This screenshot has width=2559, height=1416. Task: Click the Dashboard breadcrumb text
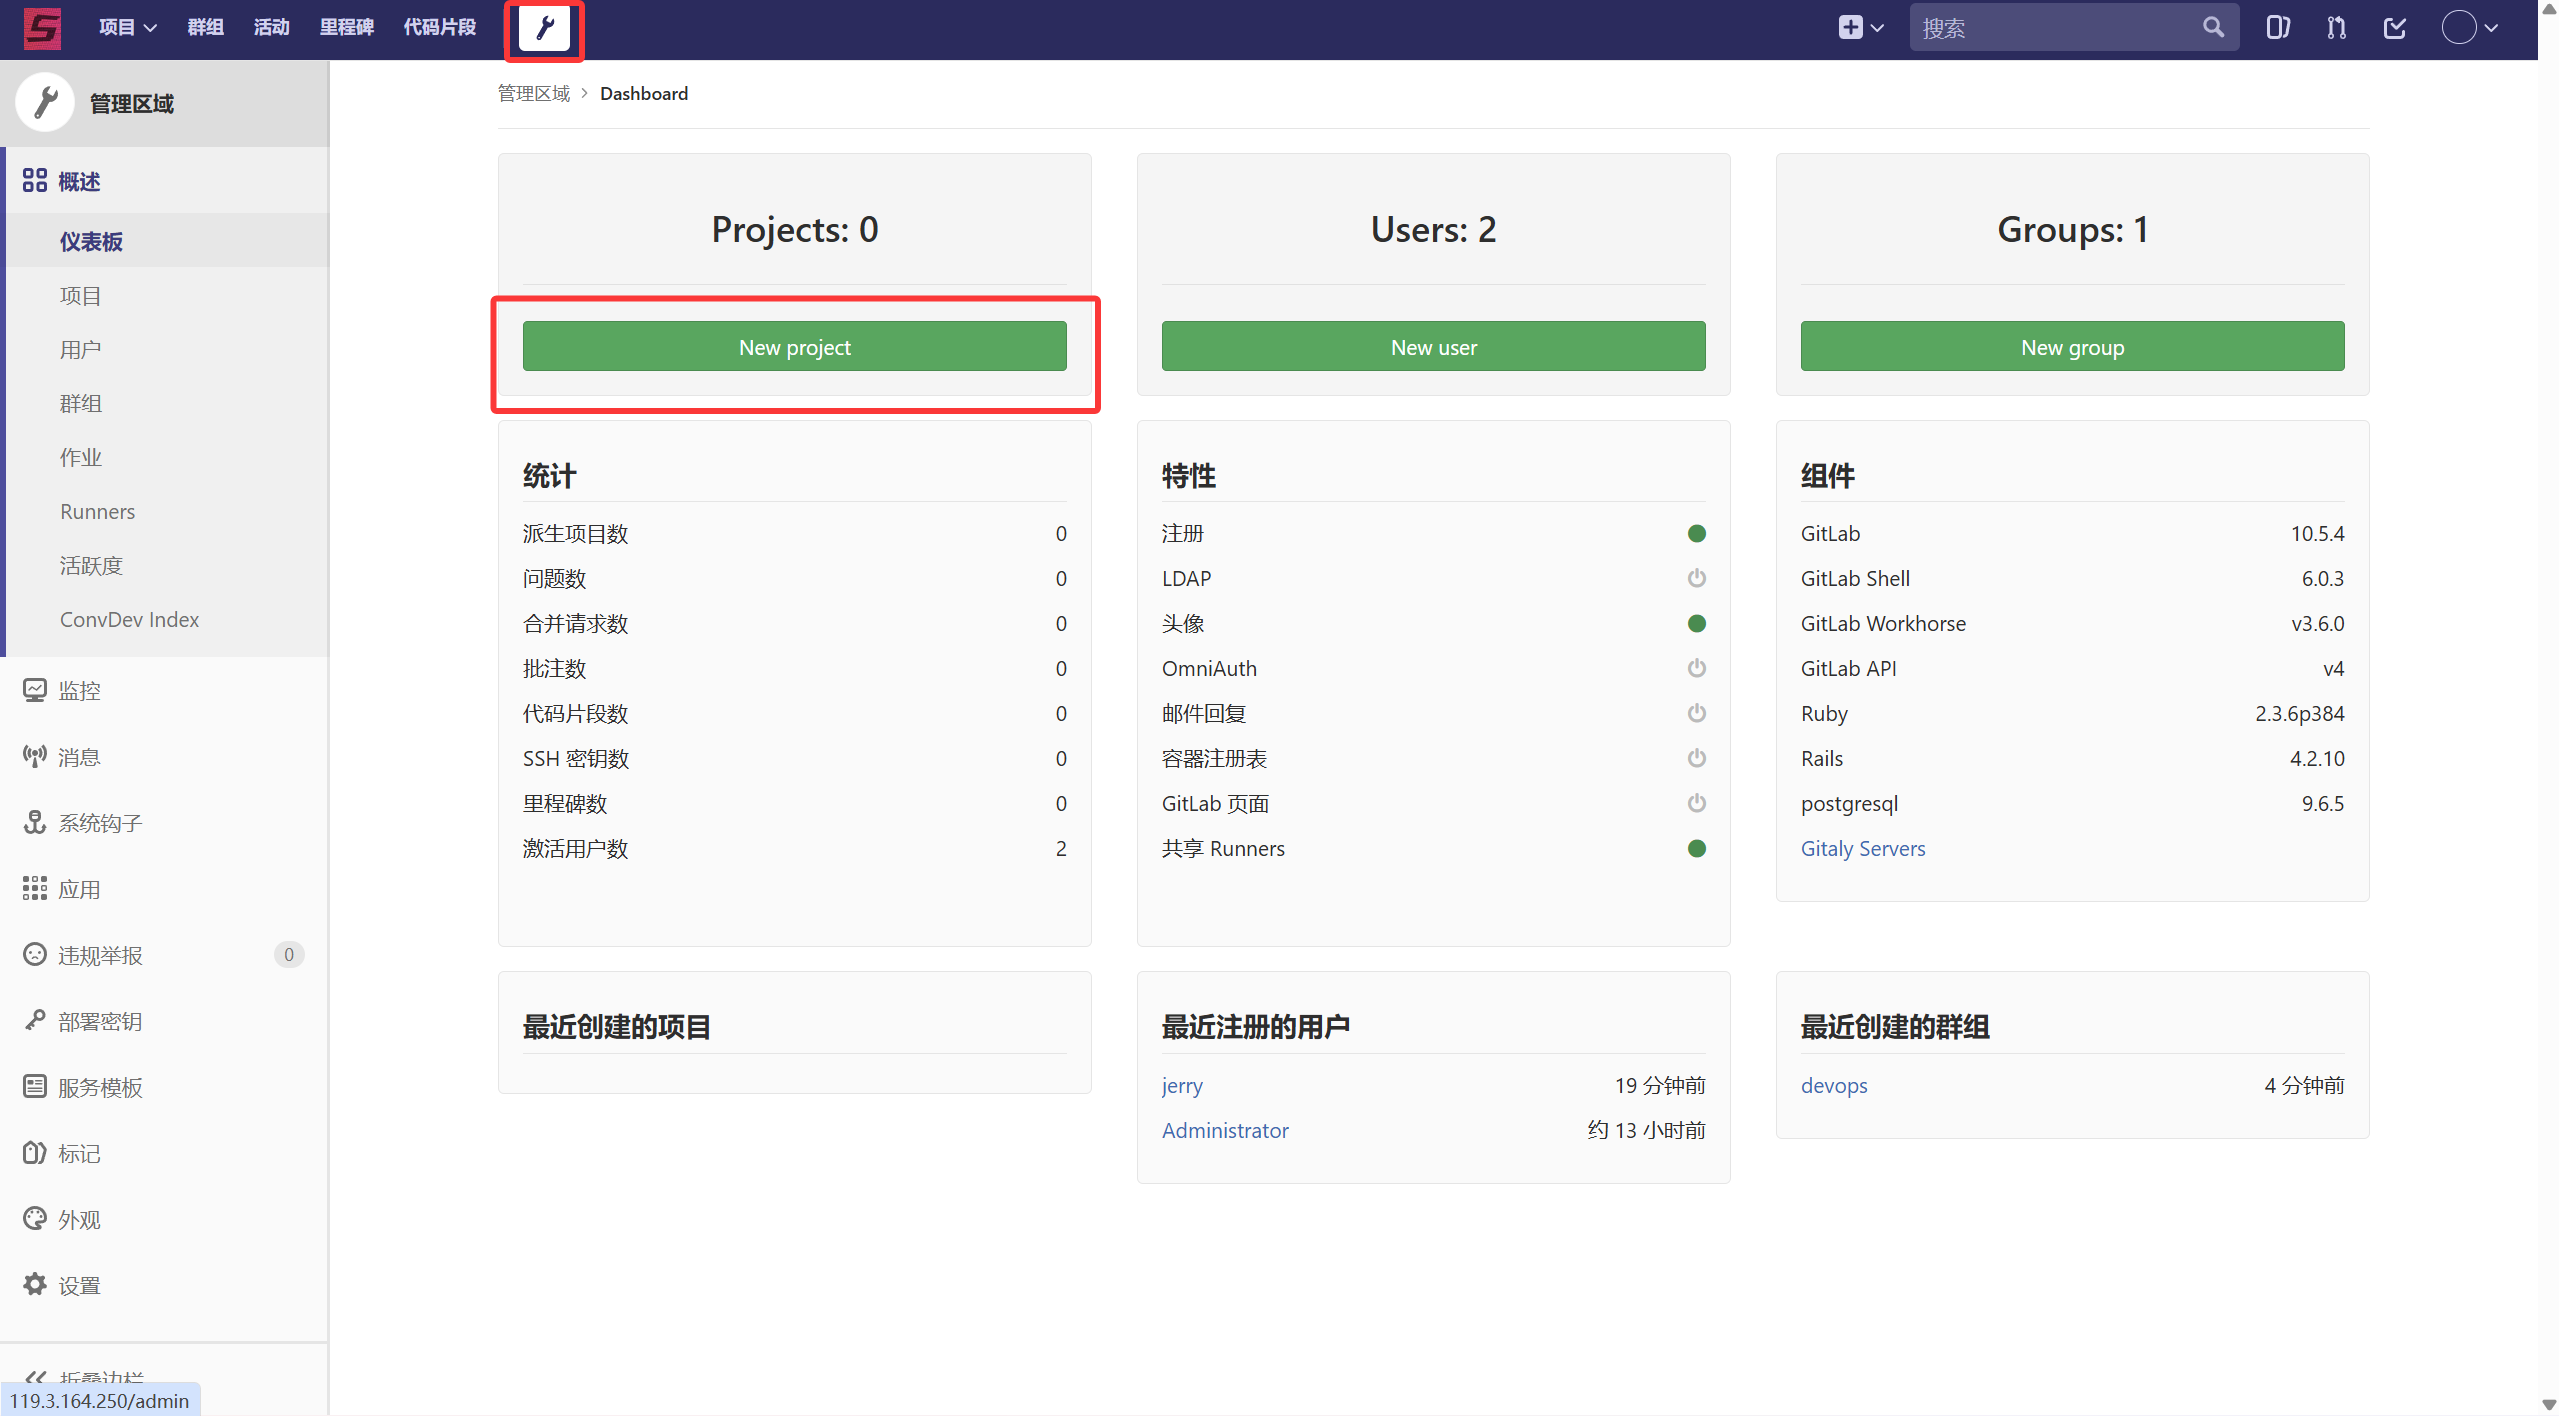643,93
